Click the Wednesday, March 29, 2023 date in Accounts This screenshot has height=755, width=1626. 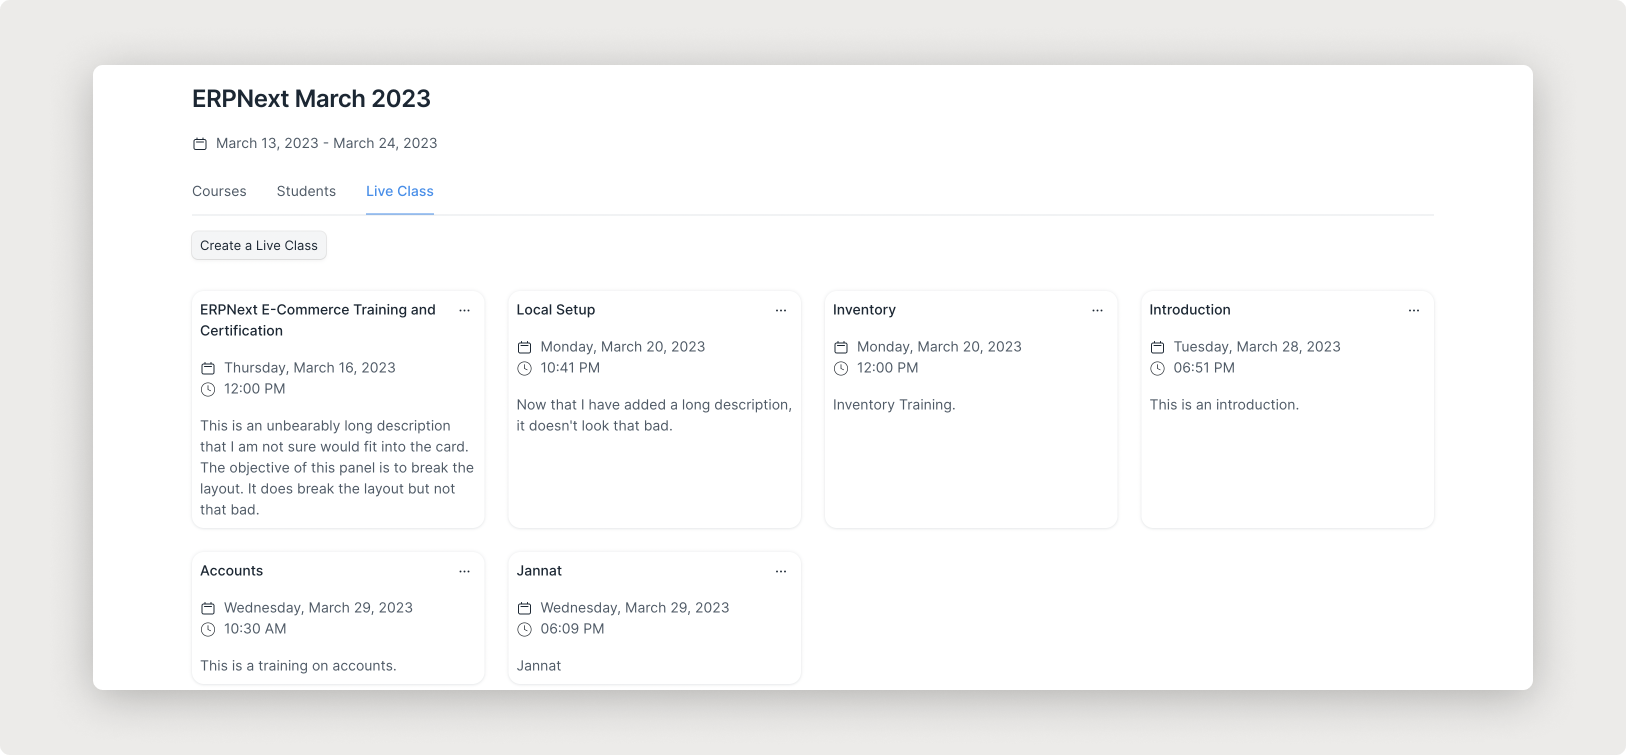tap(318, 608)
